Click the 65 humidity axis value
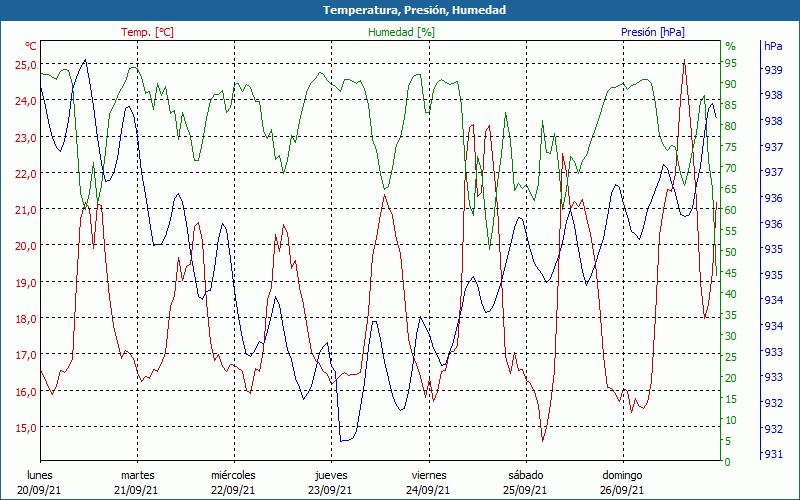Viewport: 800px width, 500px height. pos(731,189)
